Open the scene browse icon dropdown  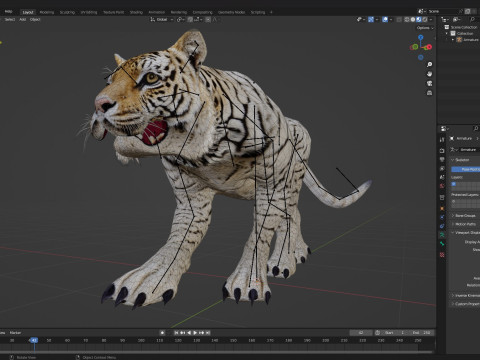pyautogui.click(x=422, y=11)
